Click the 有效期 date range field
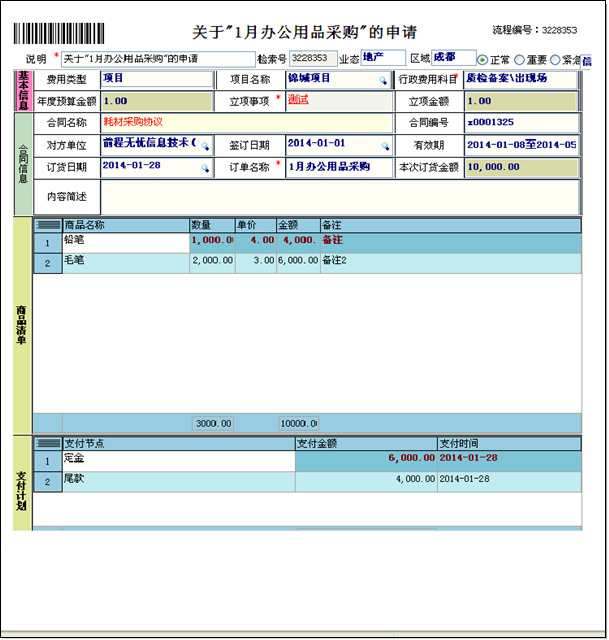 521,145
